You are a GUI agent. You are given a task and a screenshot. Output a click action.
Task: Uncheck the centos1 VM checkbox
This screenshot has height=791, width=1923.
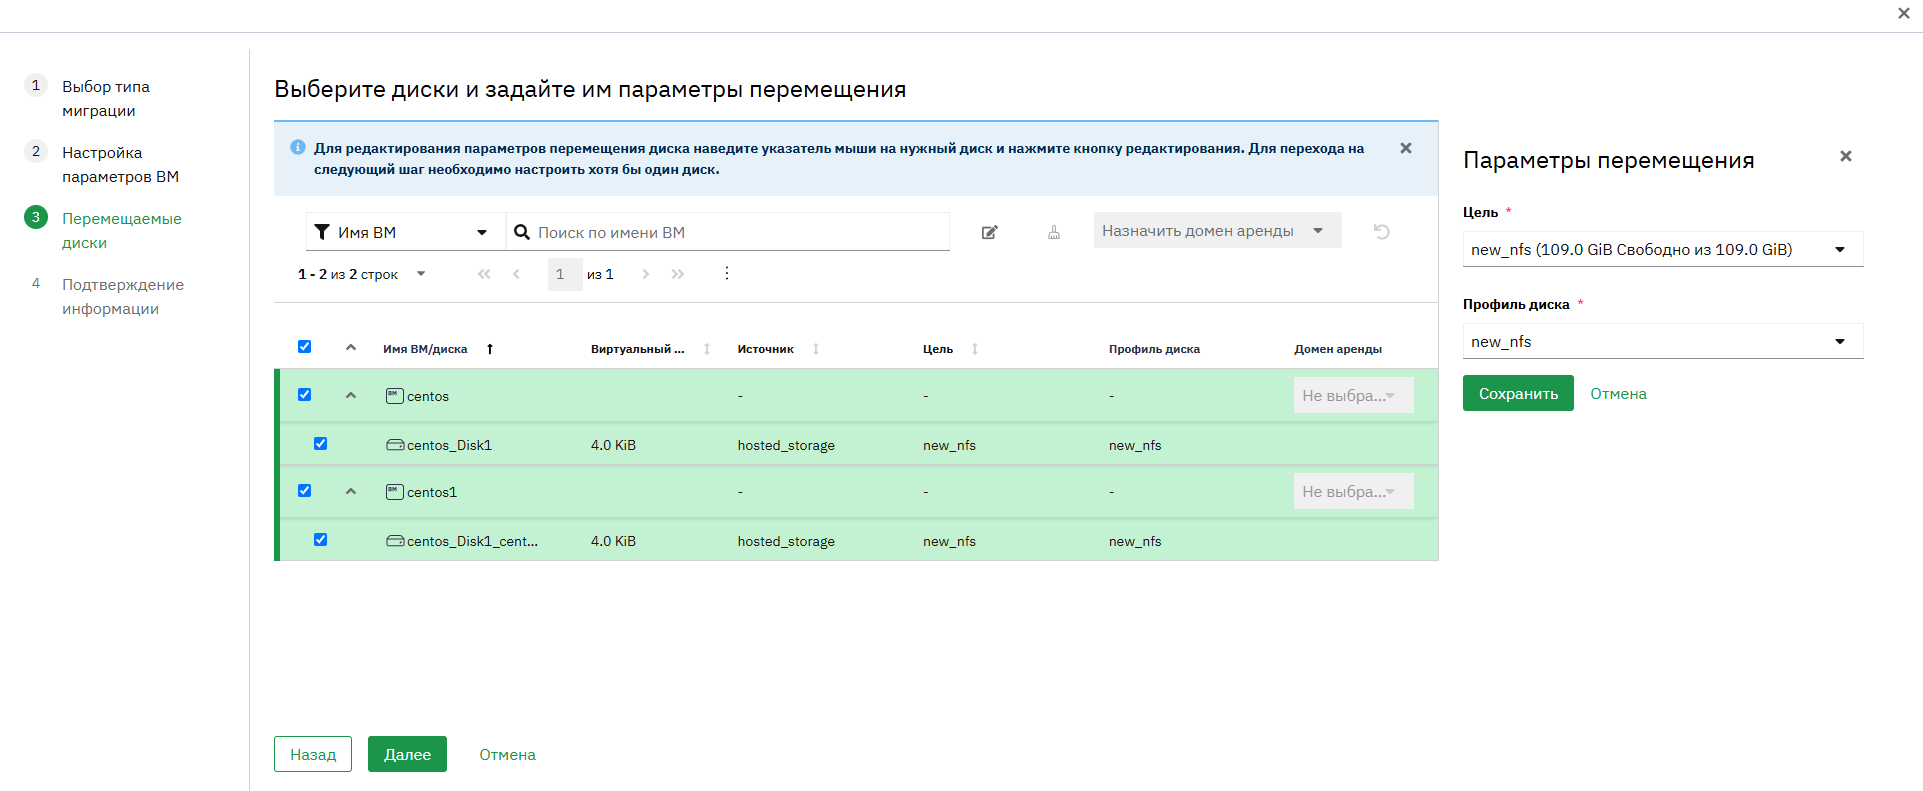[305, 491]
